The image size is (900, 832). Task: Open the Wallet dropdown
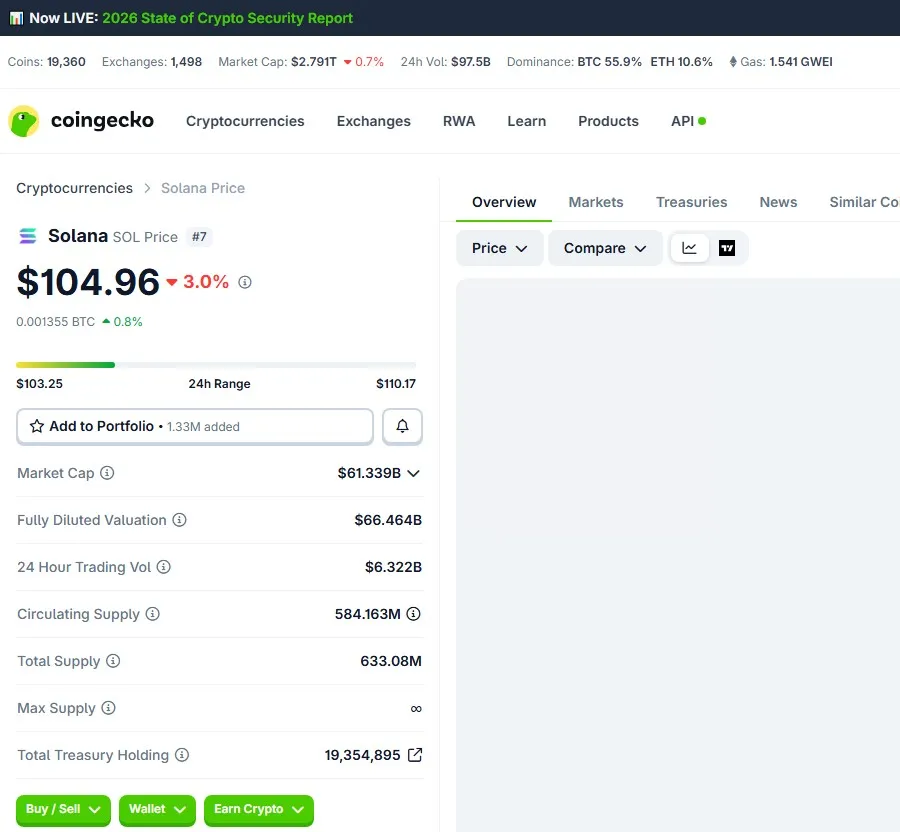pyautogui.click(x=157, y=810)
